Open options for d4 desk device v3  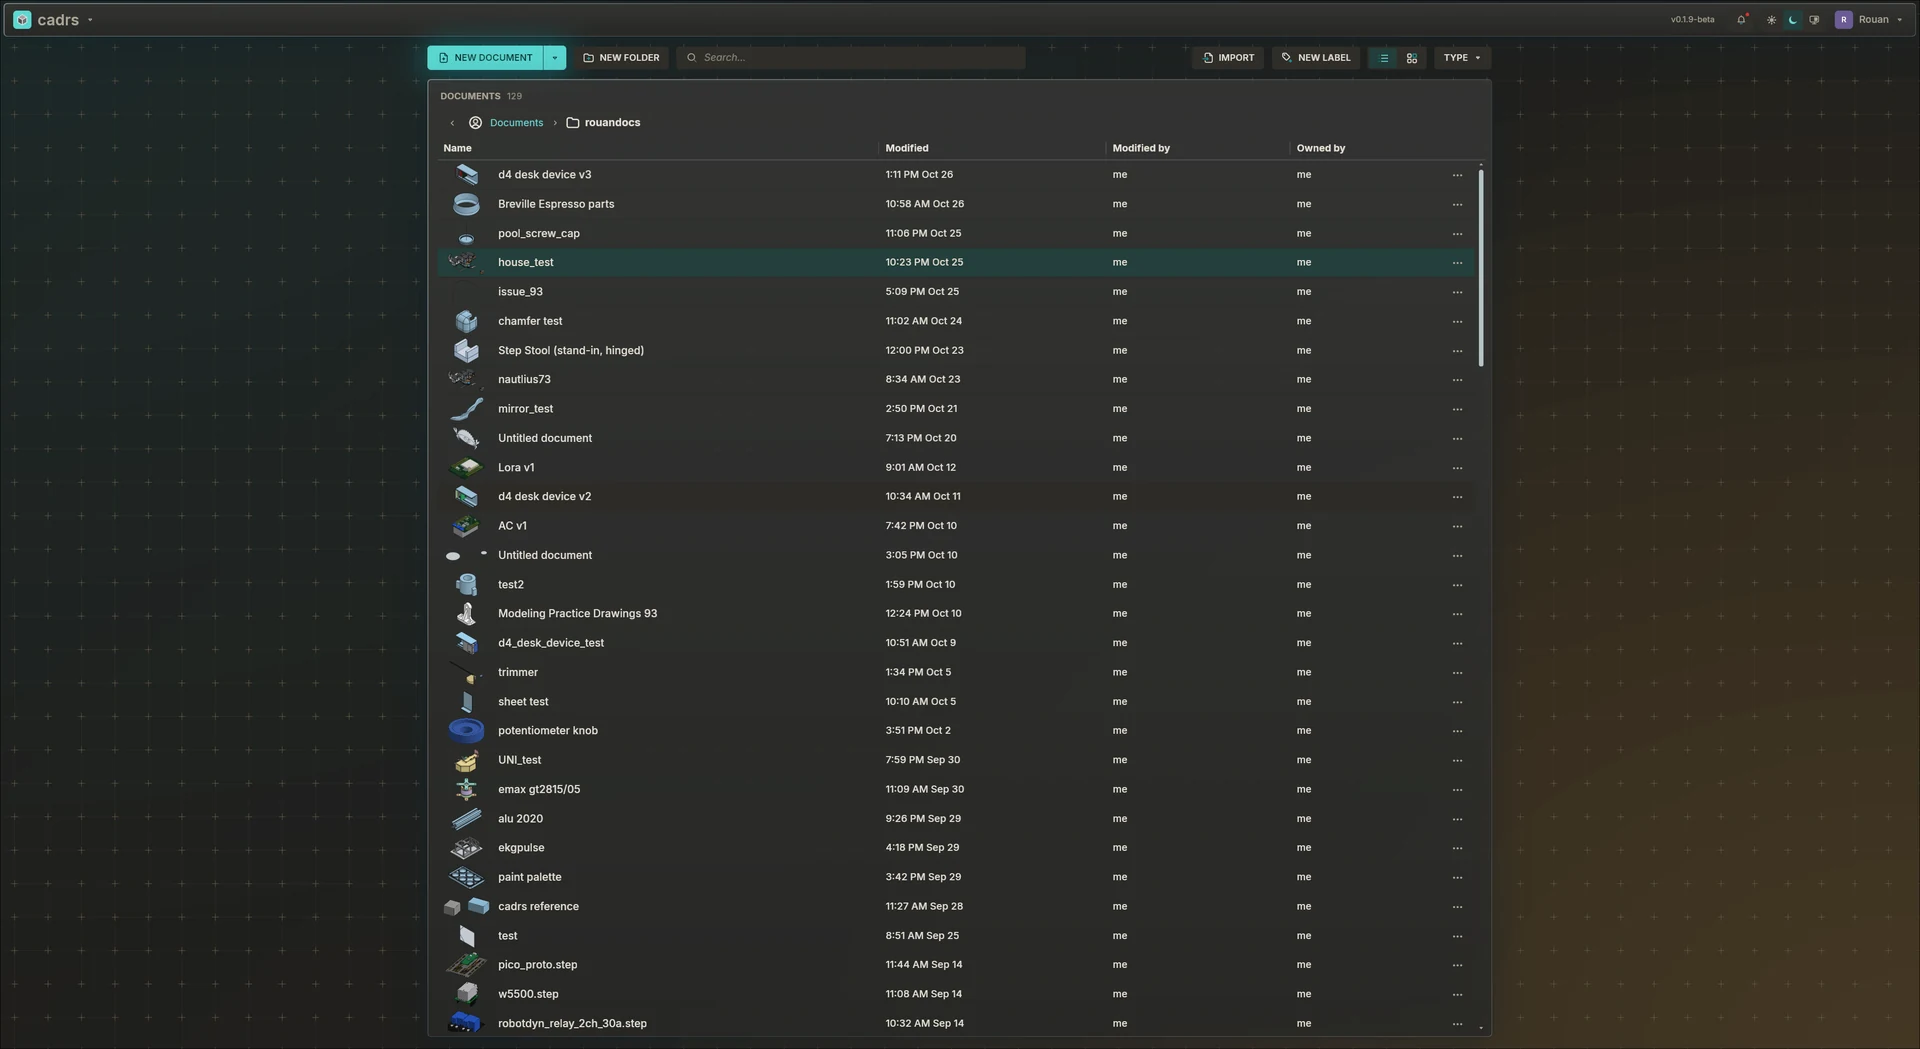(x=1457, y=175)
